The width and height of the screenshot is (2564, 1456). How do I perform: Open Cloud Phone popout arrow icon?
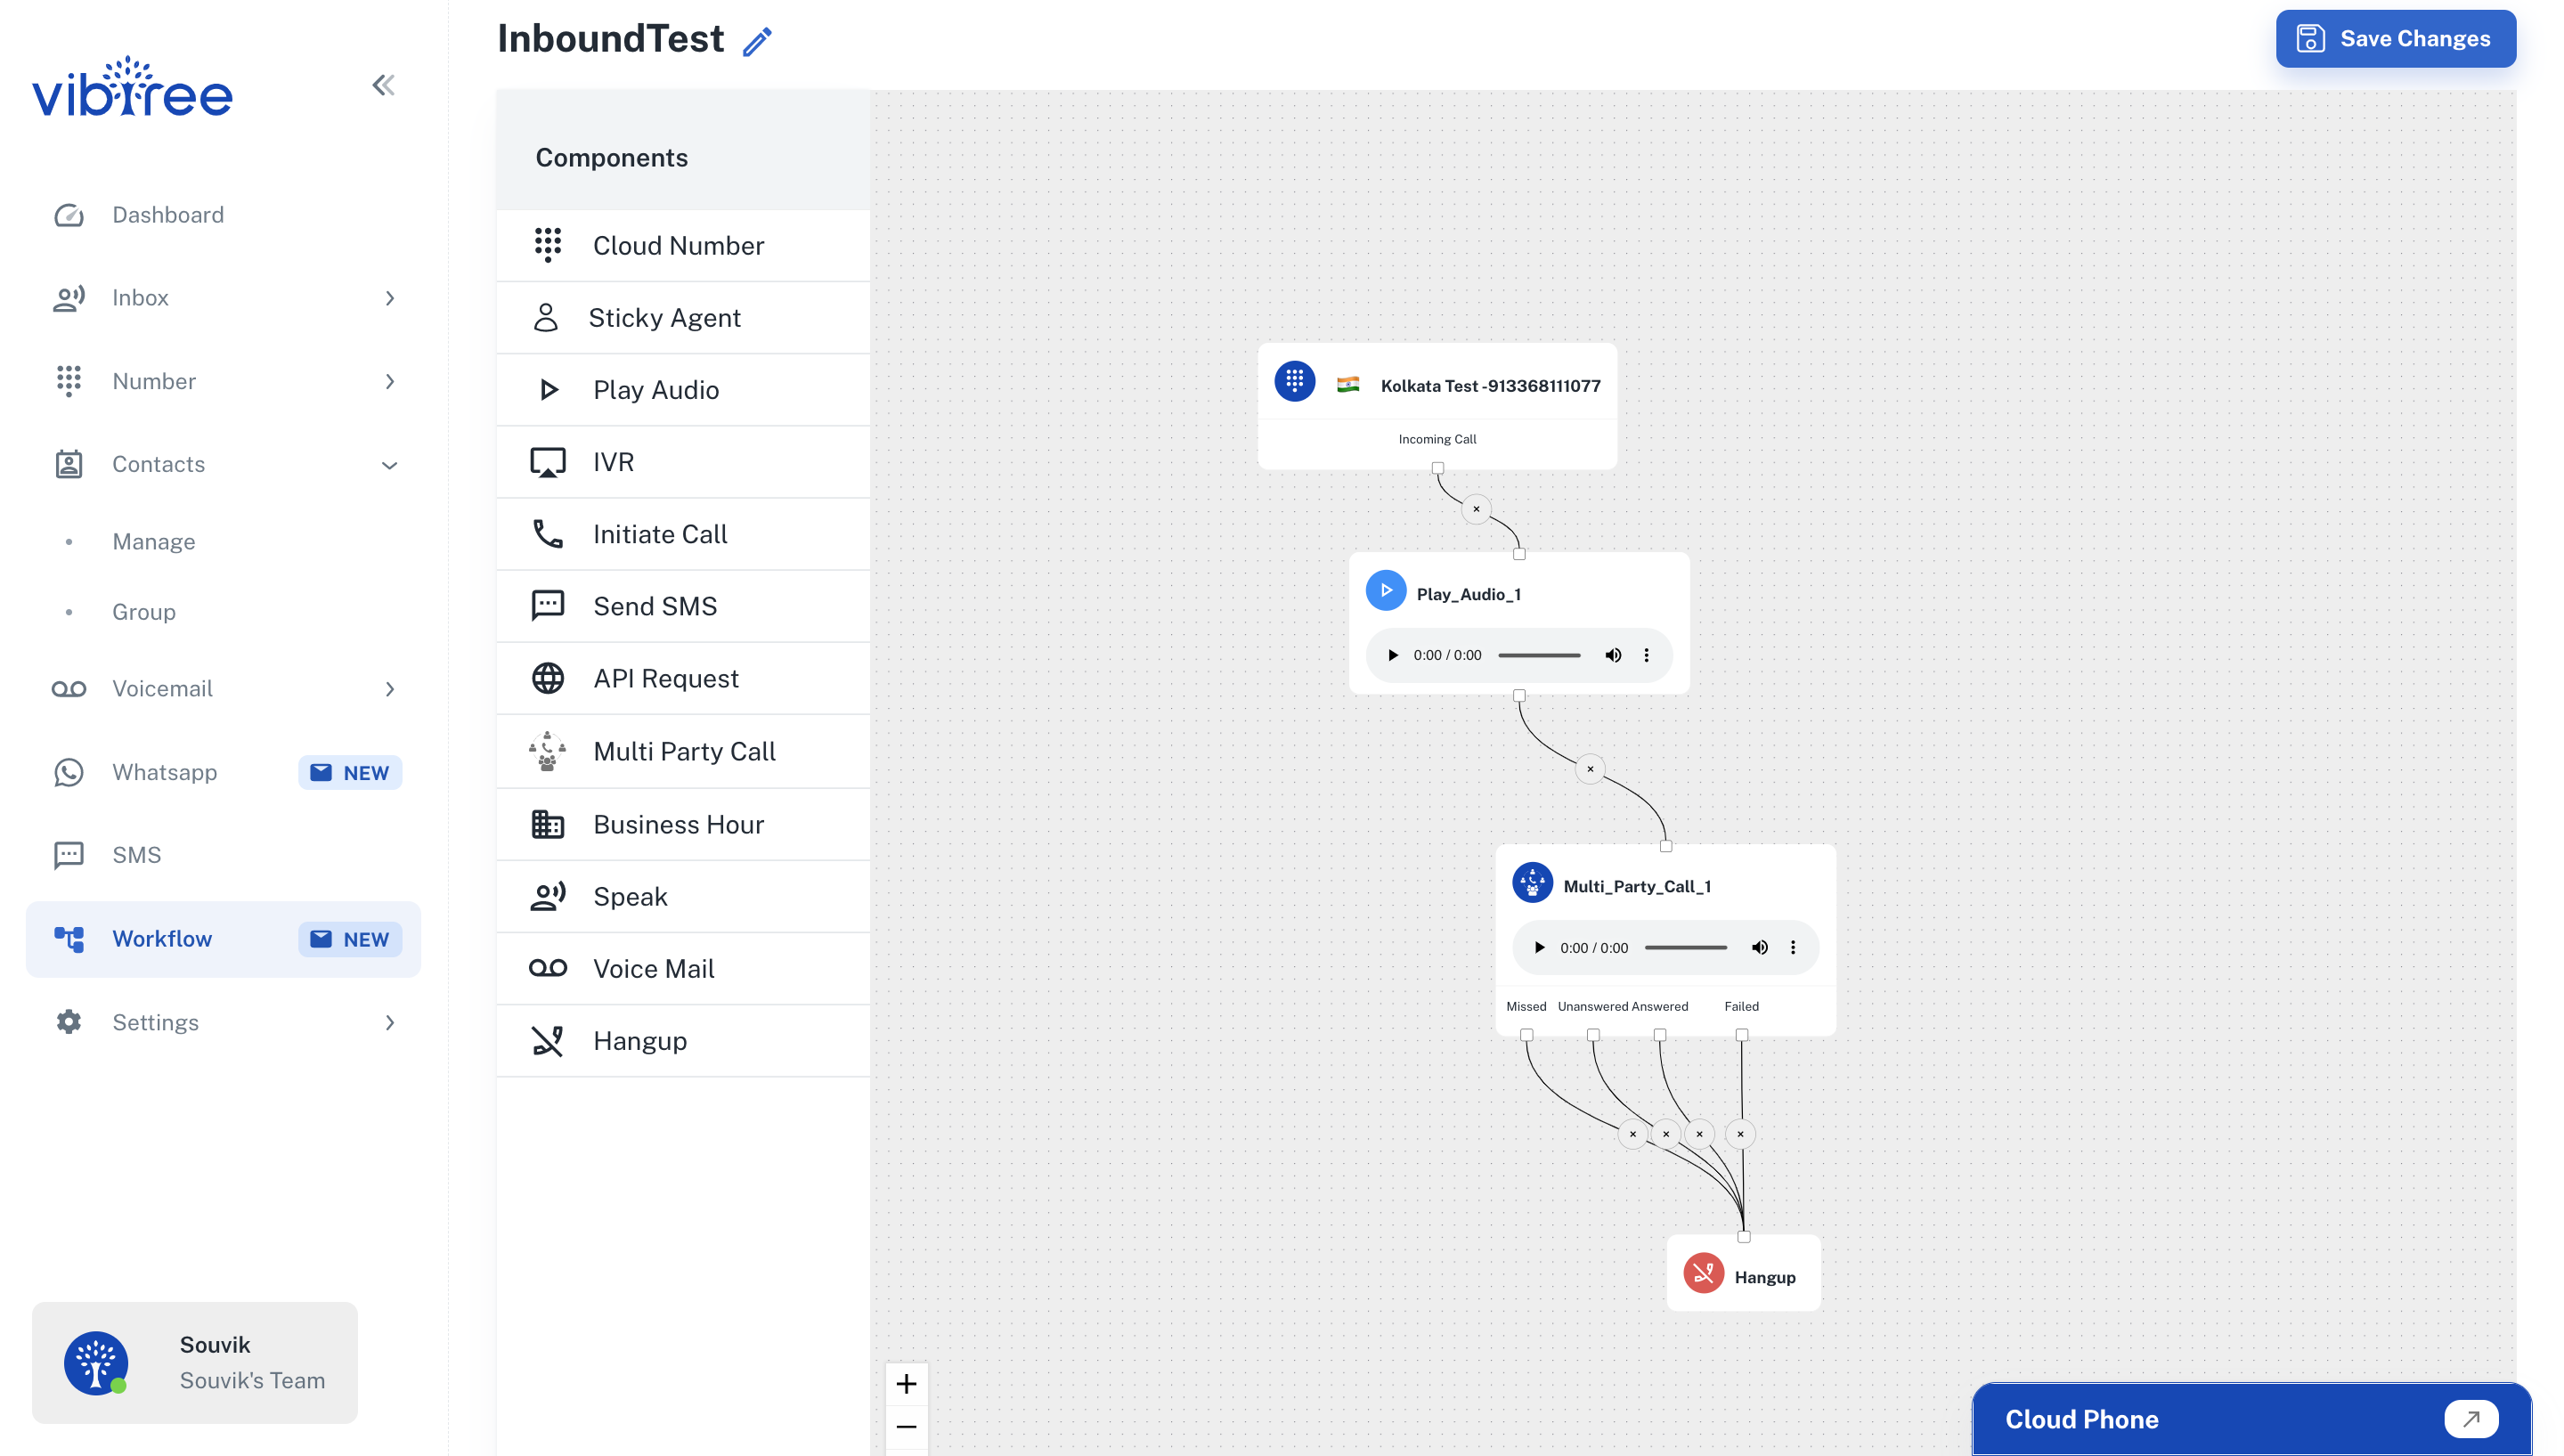pos(2471,1418)
